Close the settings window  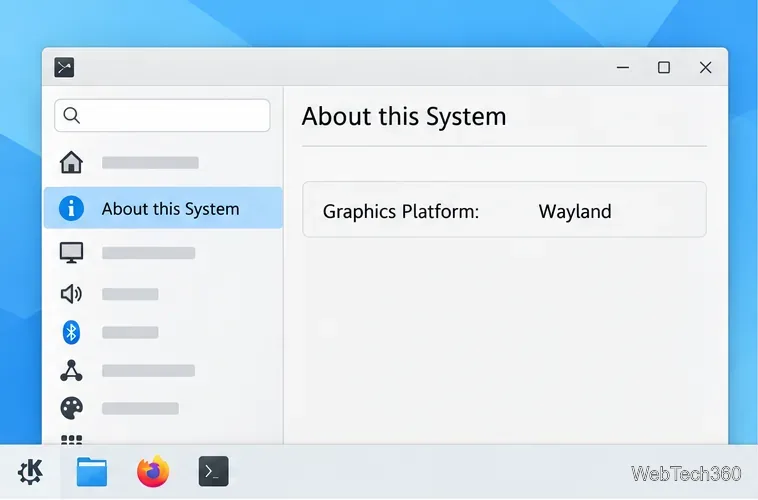[x=705, y=67]
